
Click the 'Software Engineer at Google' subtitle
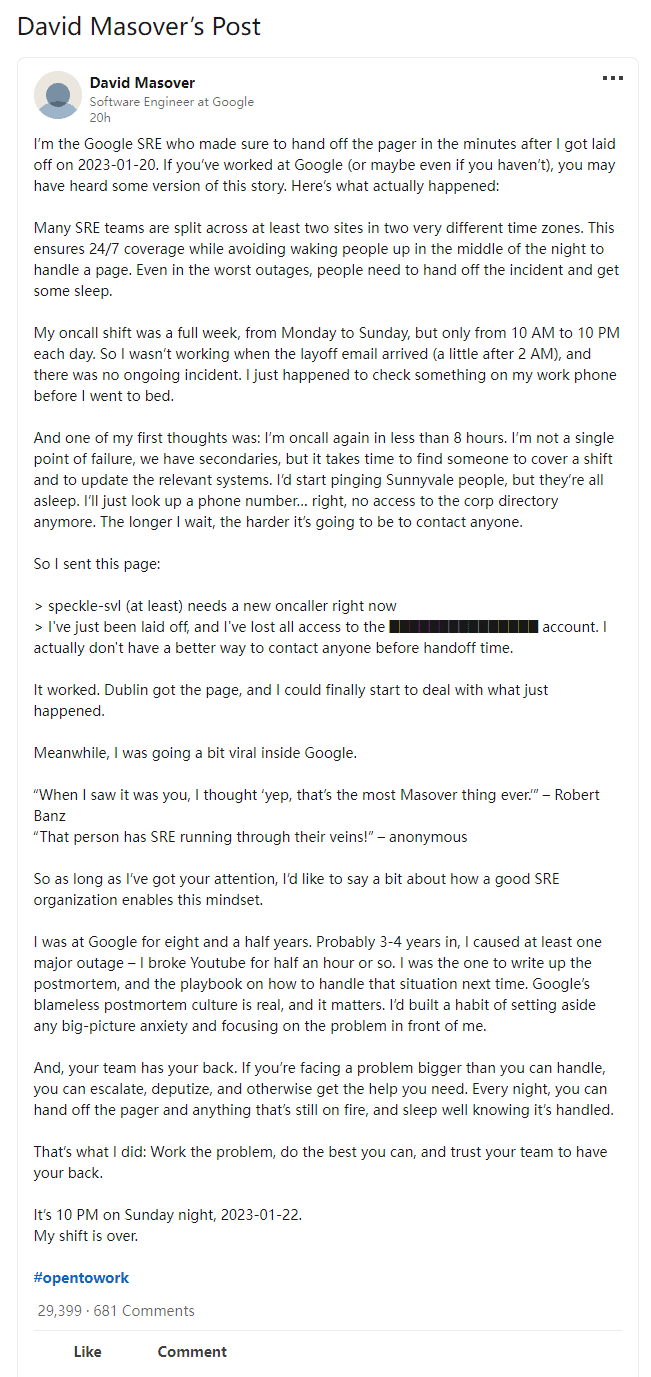tap(171, 102)
